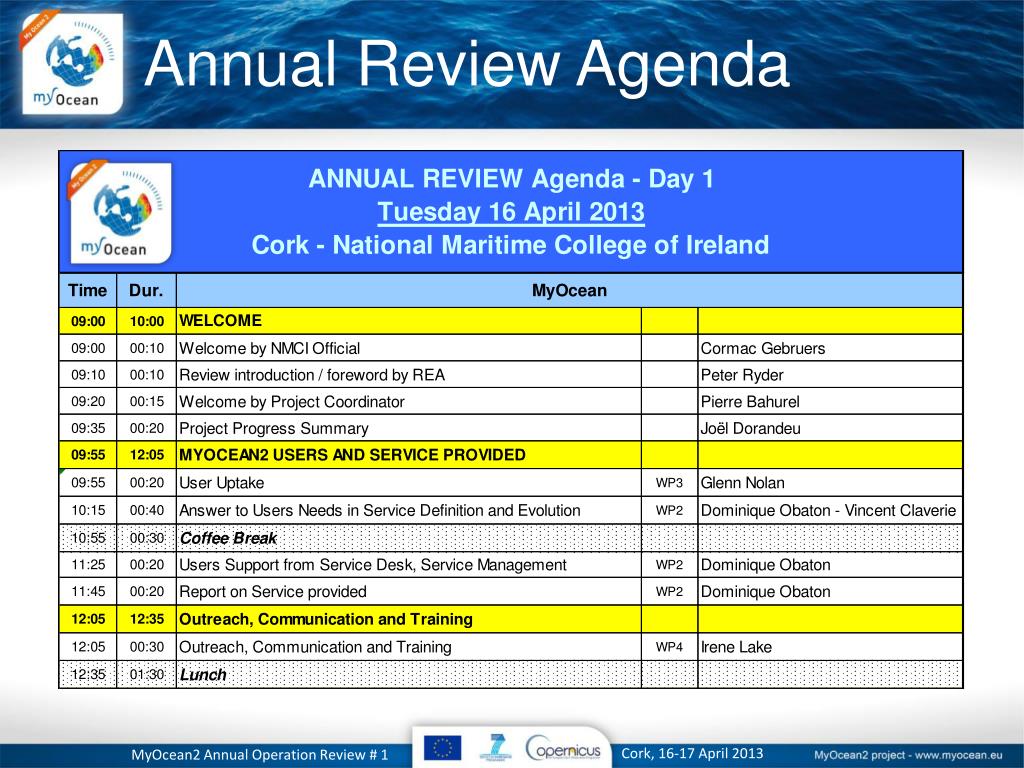Click 'WP3' work package cell
The height and width of the screenshot is (768, 1024).
tap(669, 483)
